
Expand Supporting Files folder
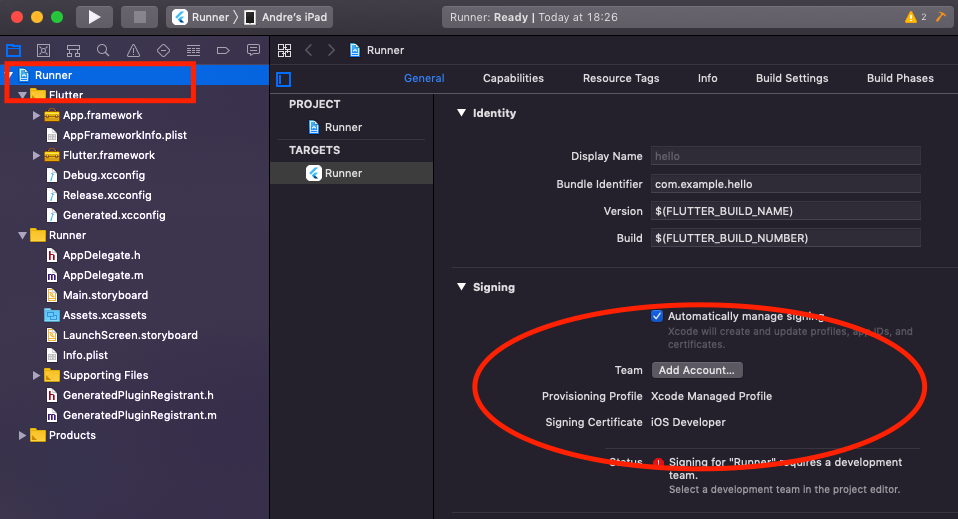click(x=36, y=375)
